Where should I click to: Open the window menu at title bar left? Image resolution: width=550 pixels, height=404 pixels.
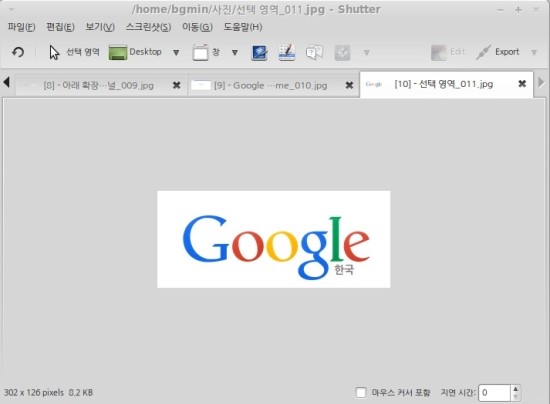[11, 9]
